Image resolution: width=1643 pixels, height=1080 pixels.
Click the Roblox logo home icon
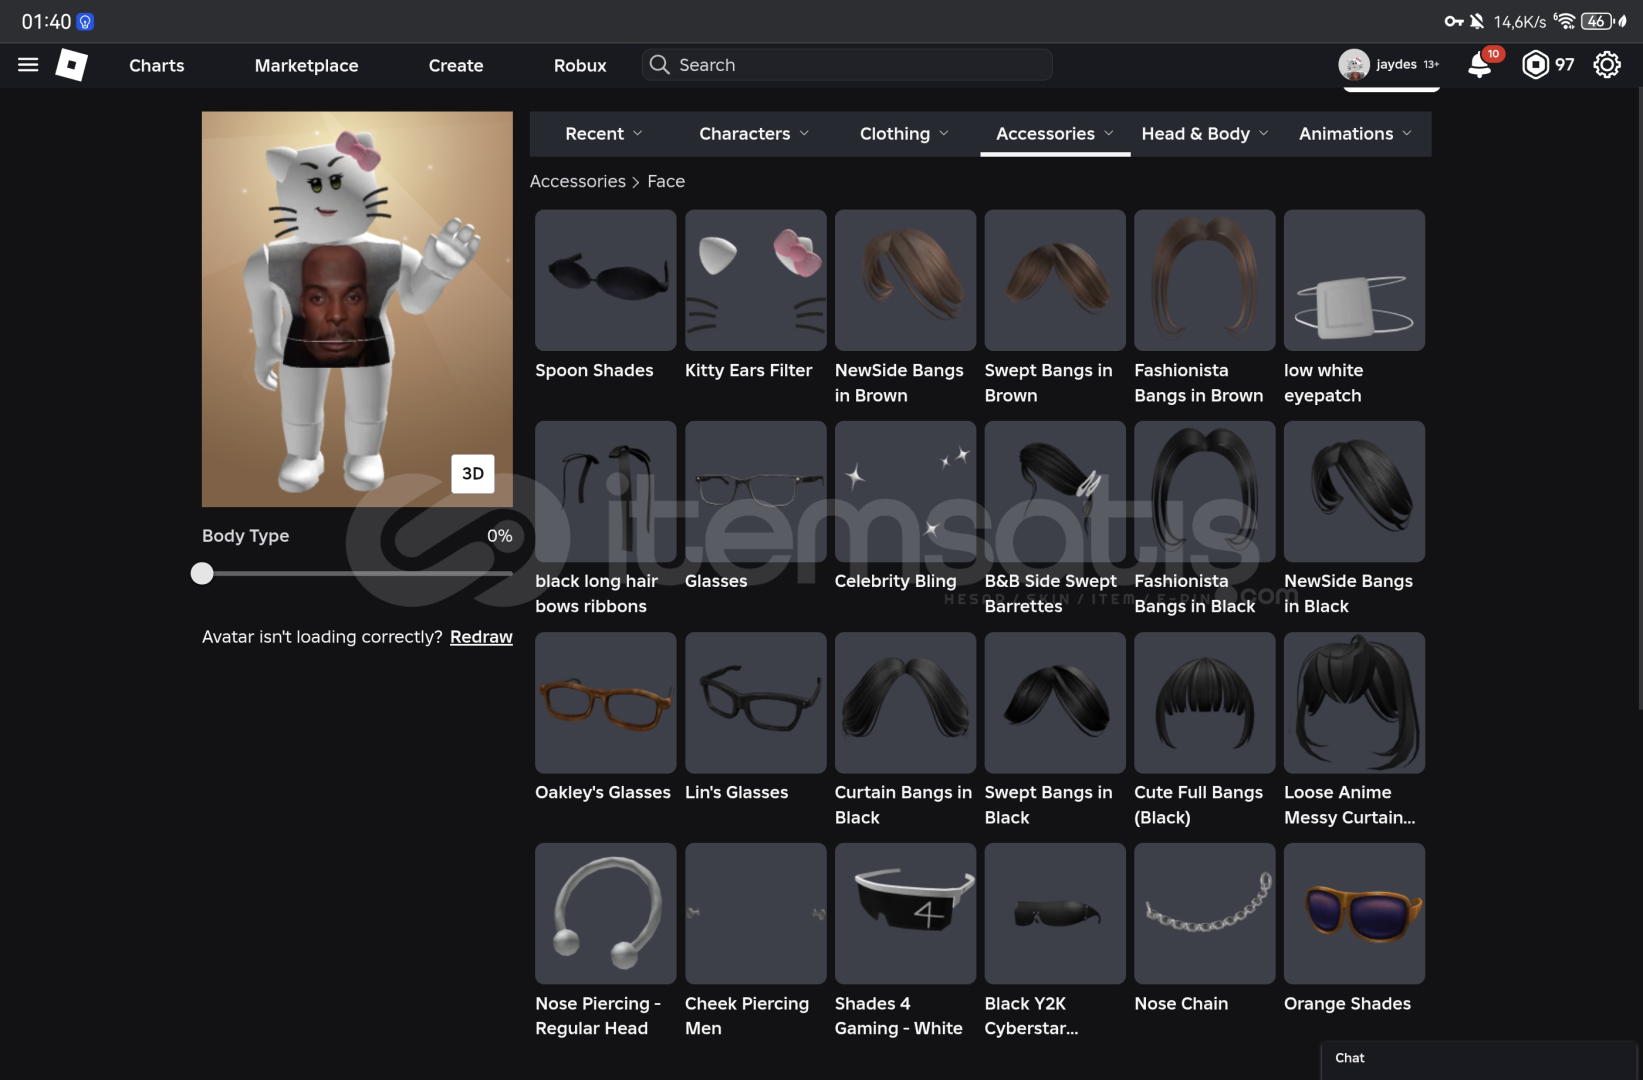pyautogui.click(x=72, y=65)
